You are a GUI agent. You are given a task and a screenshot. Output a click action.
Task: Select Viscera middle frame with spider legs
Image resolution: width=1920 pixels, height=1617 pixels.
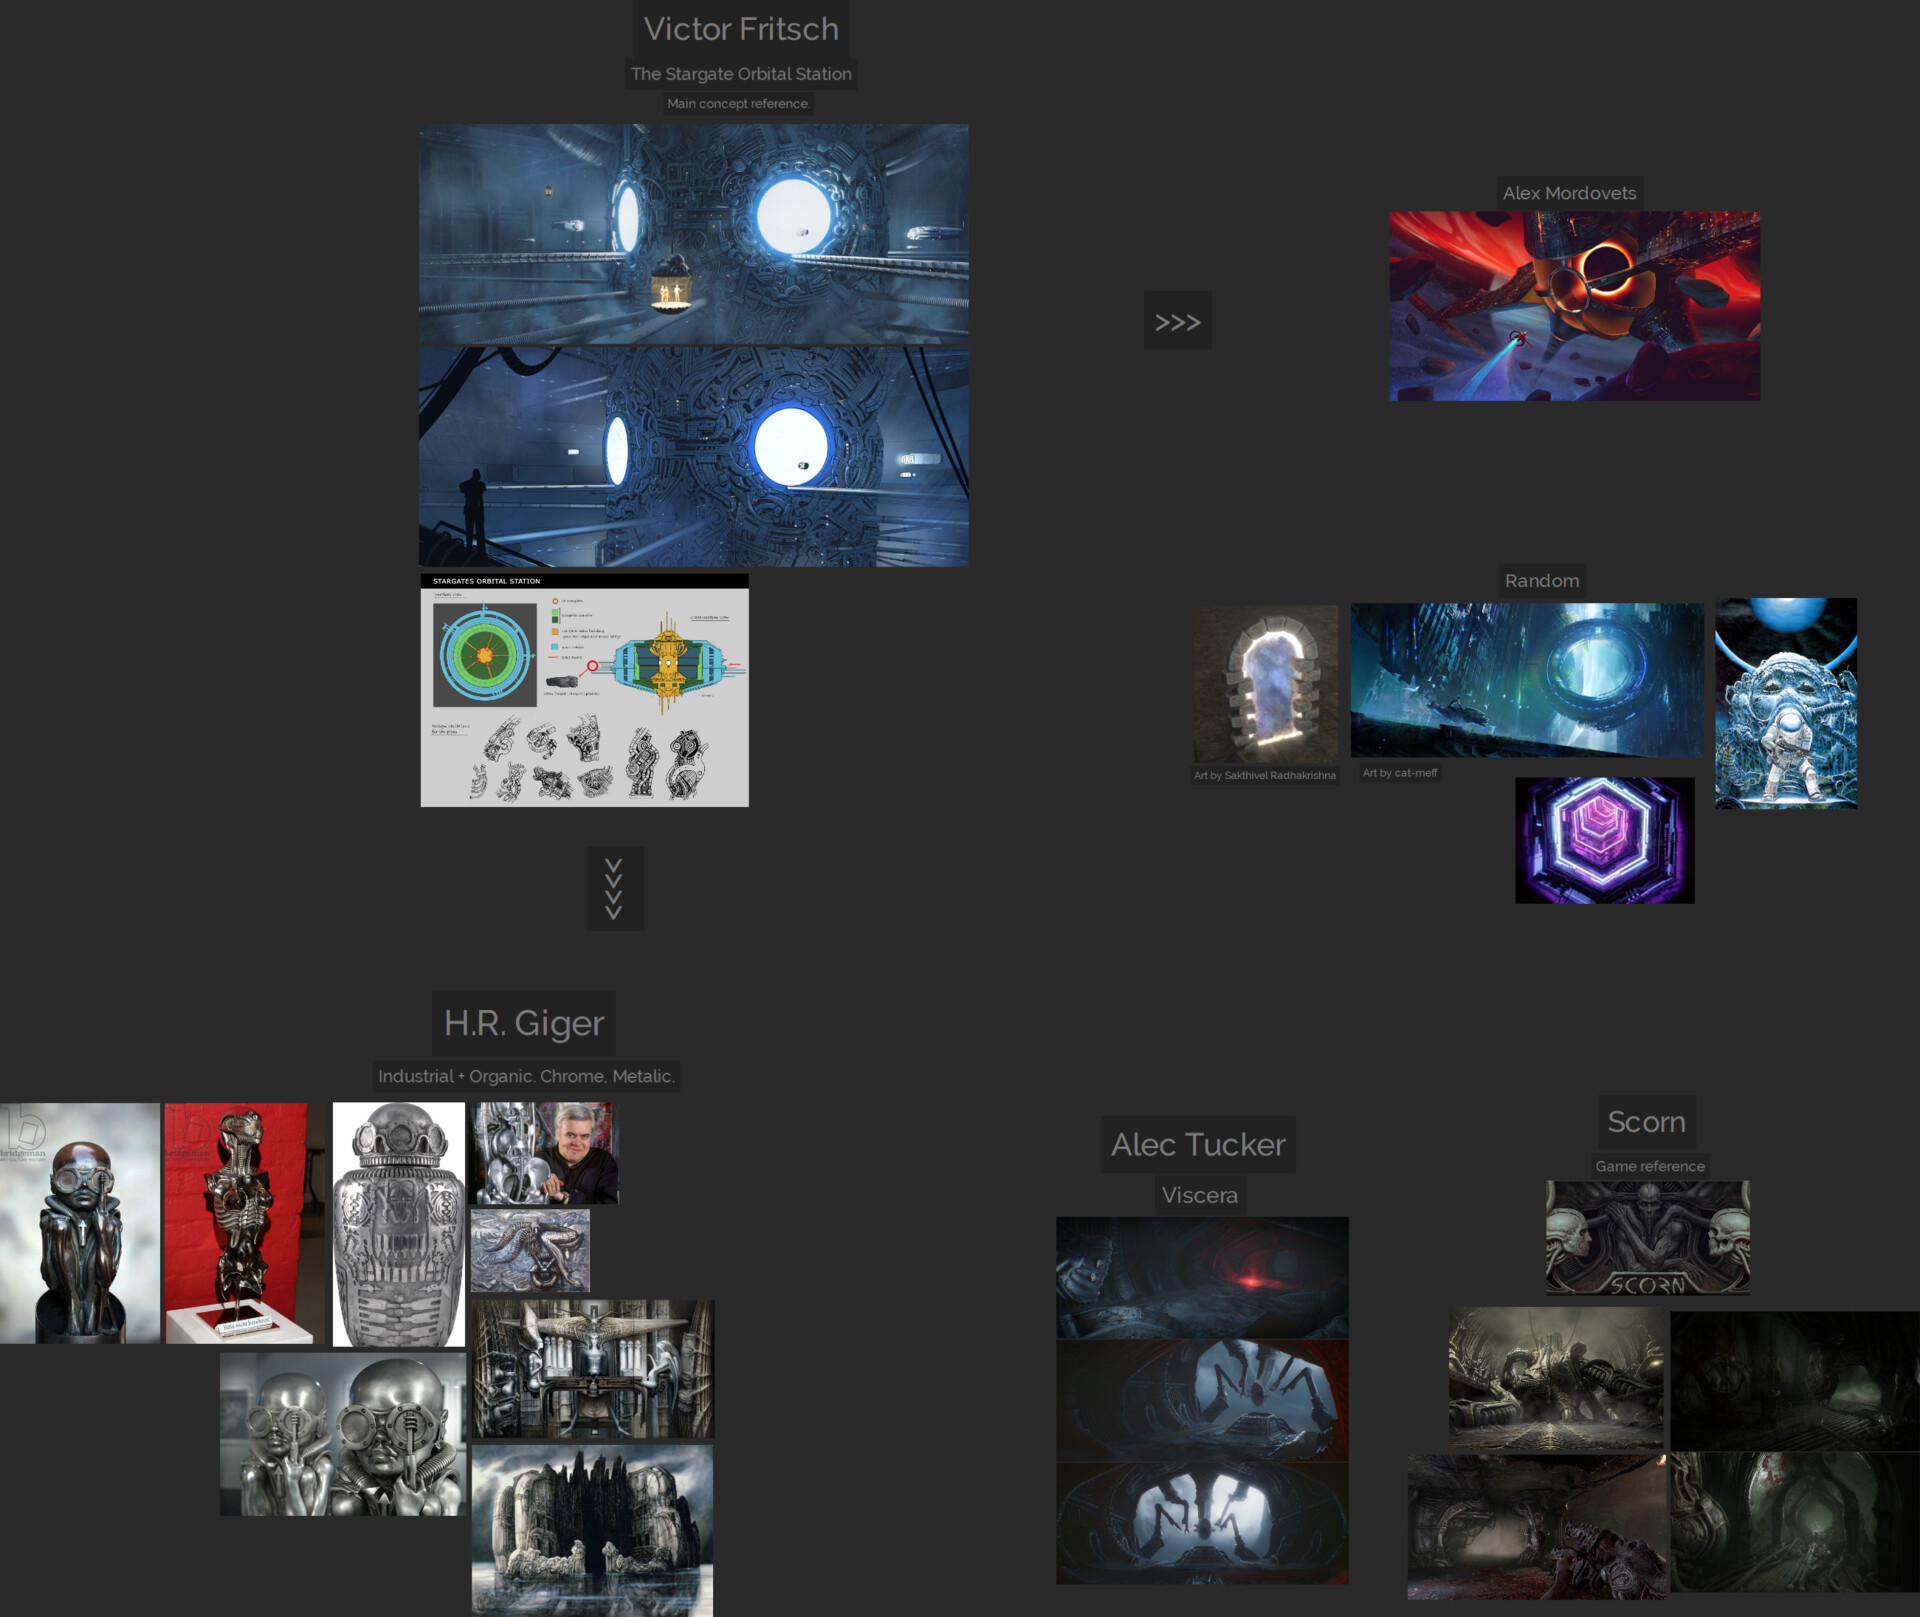(1202, 1401)
